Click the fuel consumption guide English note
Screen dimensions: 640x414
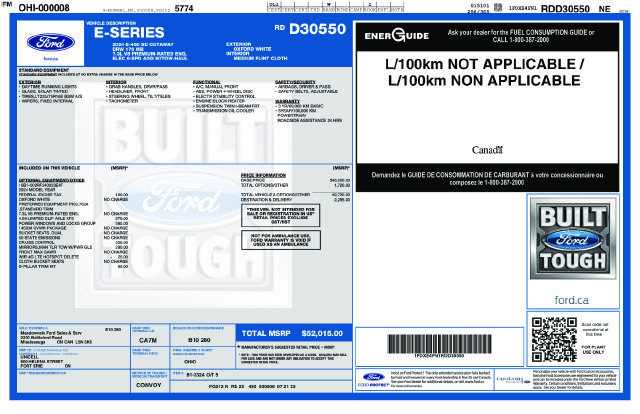coord(520,36)
